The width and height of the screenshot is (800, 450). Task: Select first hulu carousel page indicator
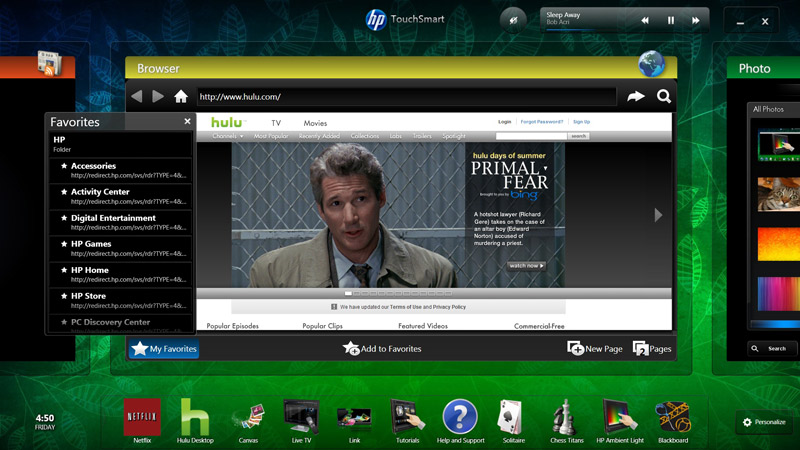[348, 293]
